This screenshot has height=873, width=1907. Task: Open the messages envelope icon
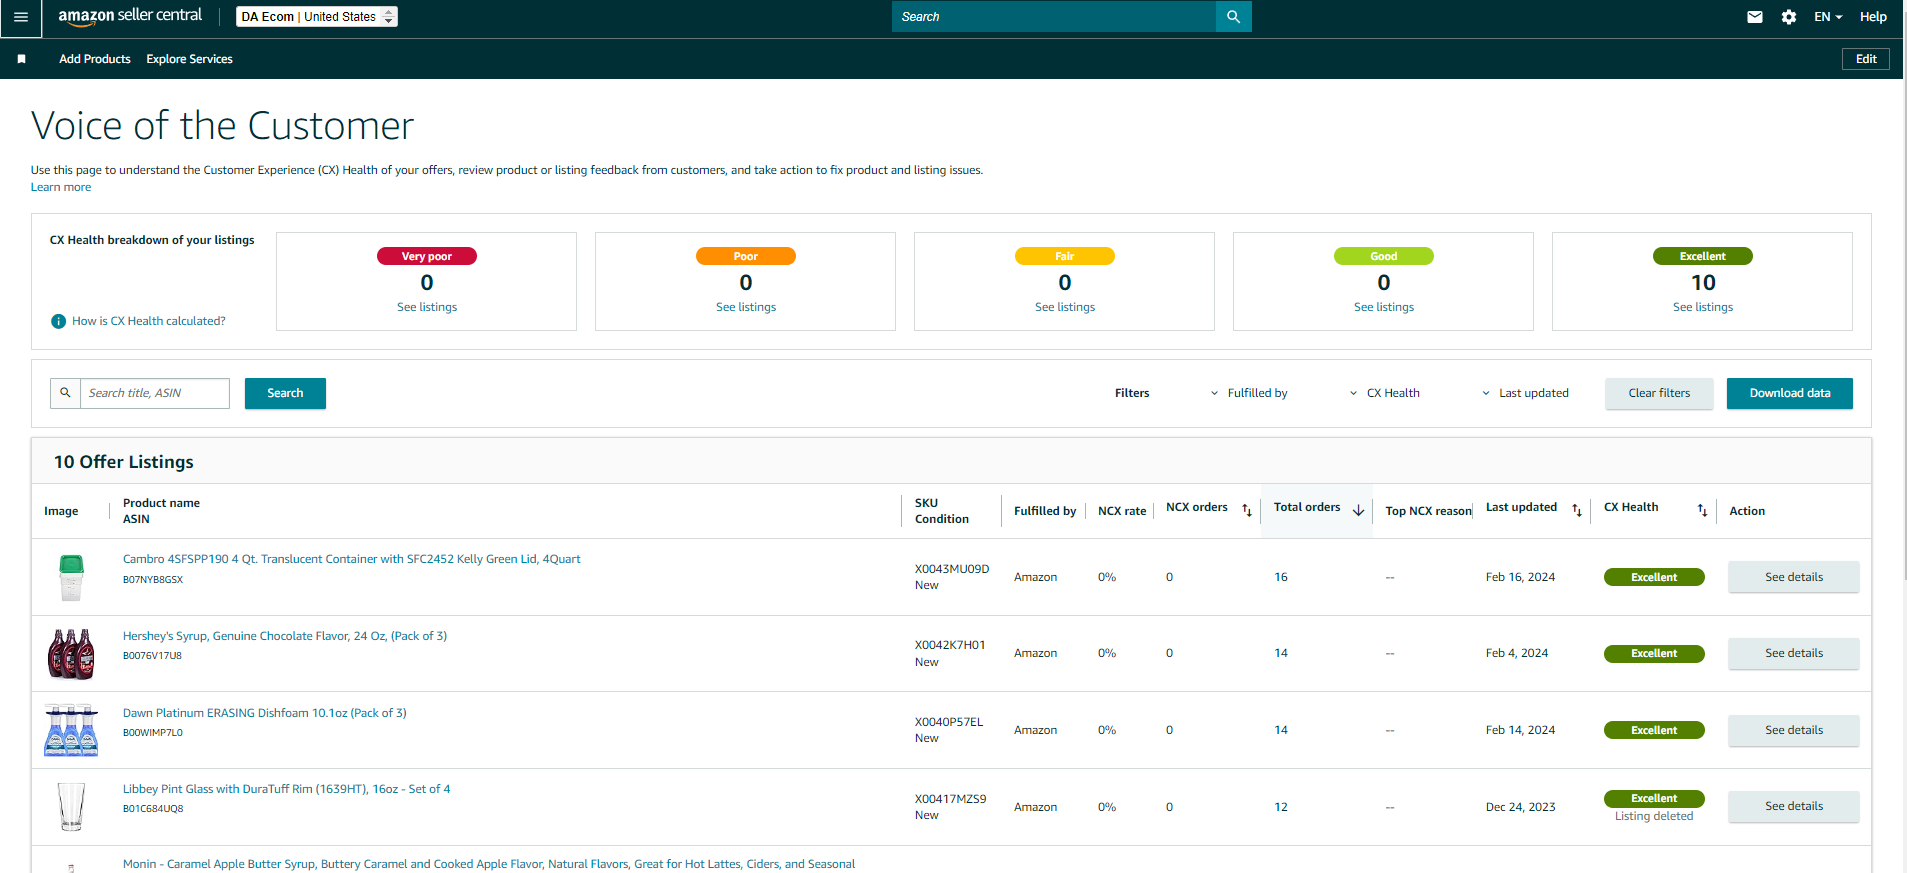pos(1754,17)
